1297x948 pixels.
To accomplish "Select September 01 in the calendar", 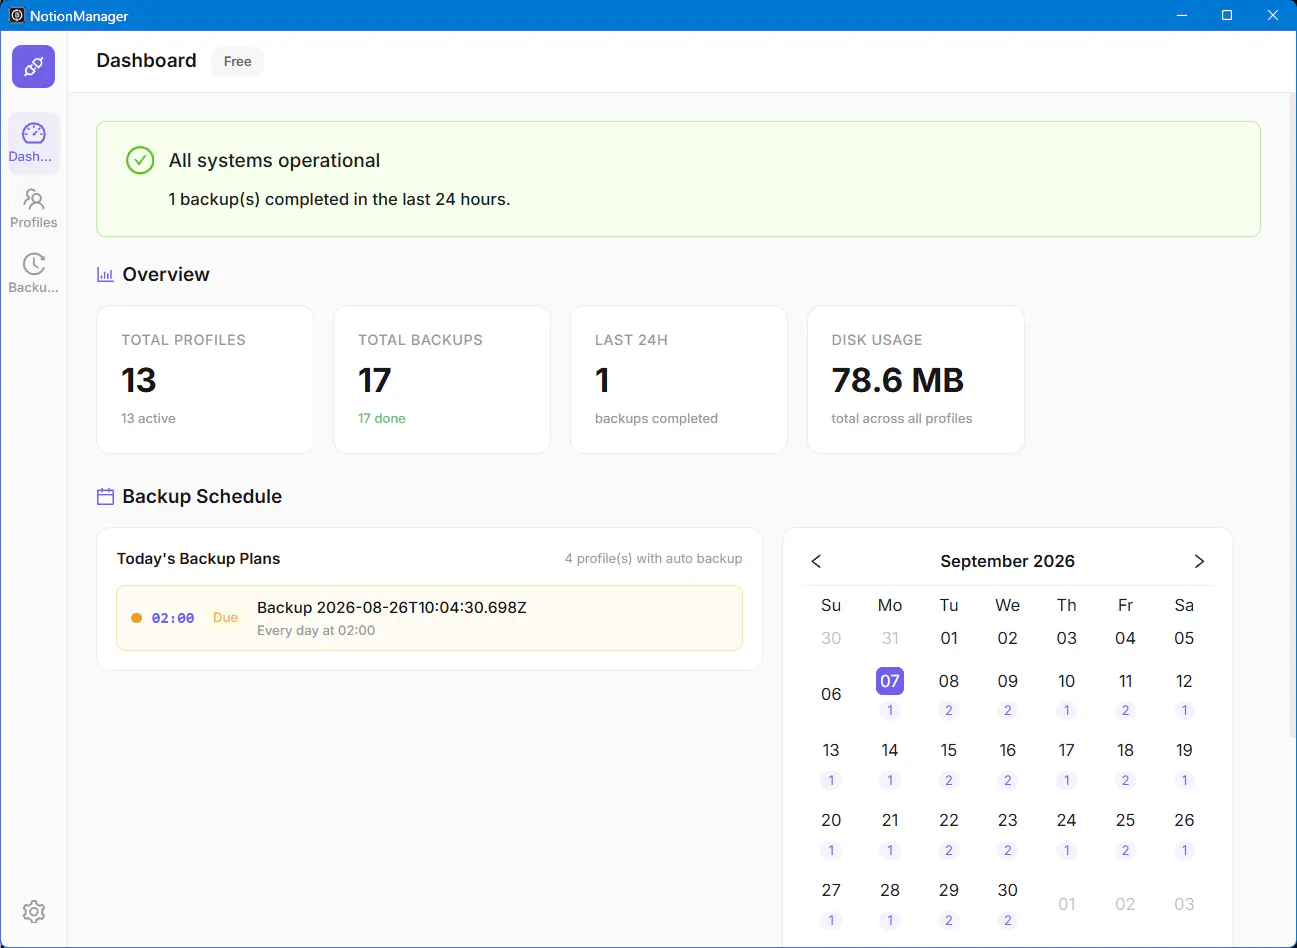I will (949, 638).
